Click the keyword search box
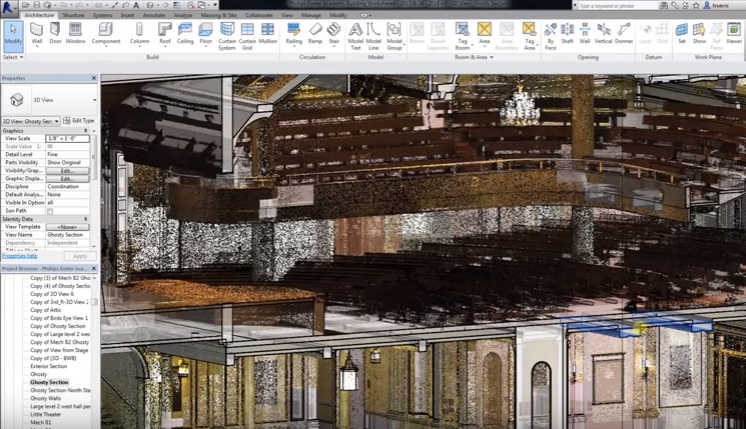 [x=617, y=5]
